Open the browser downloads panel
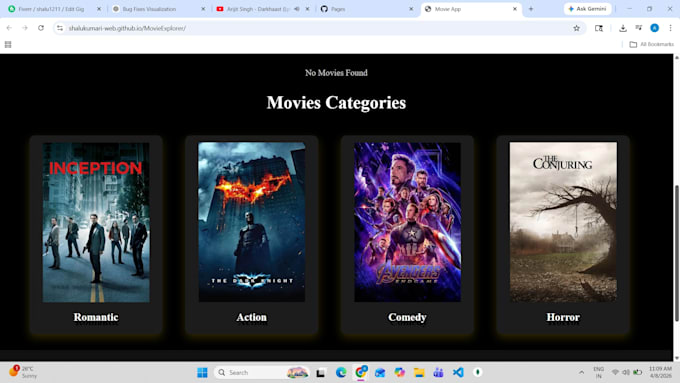Image resolution: width=680 pixels, height=383 pixels. point(623,28)
